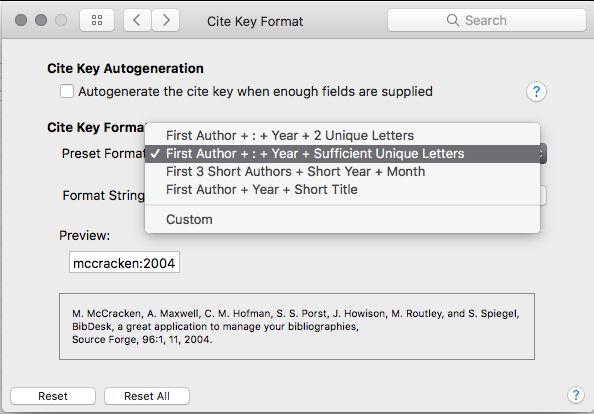
Task: Open the bottom-right help question mark
Action: [x=575, y=395]
